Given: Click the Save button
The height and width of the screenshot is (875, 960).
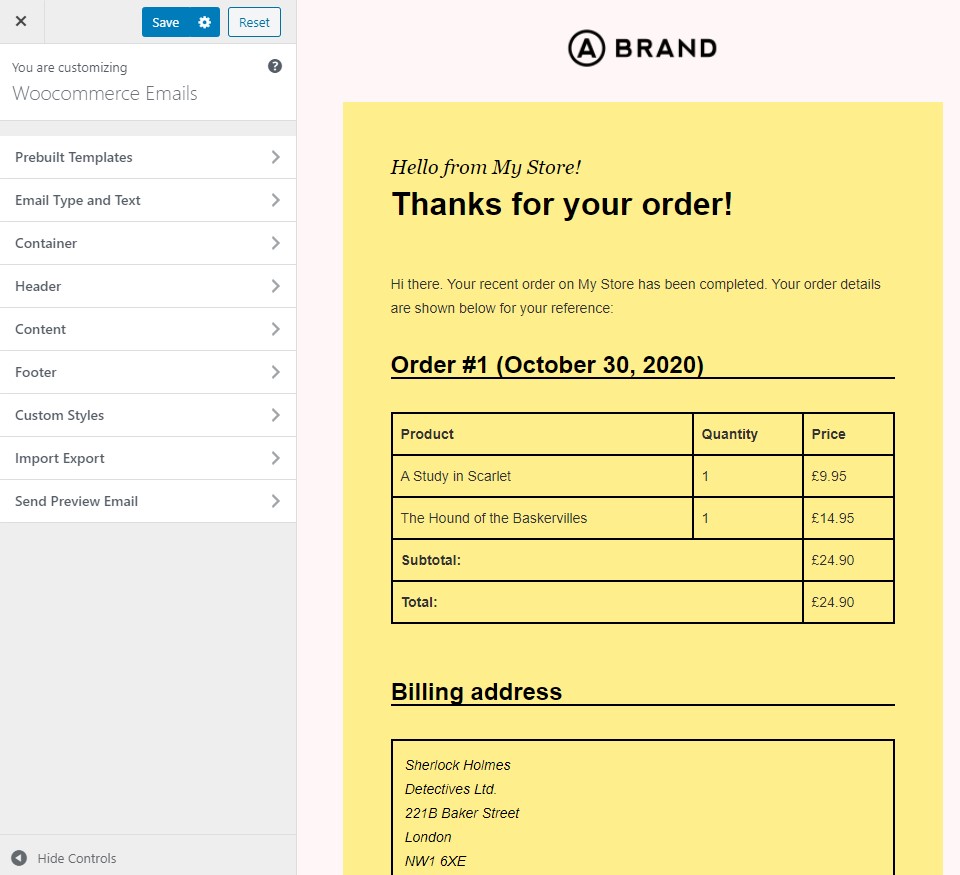Looking at the screenshot, I should coord(166,22).
